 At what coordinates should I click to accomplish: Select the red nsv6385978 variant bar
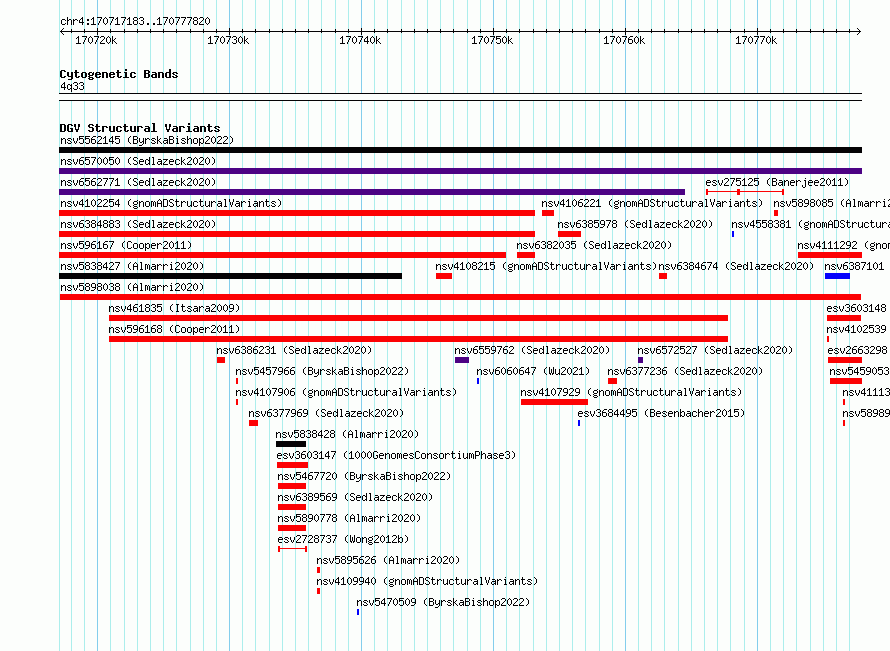coord(569,234)
